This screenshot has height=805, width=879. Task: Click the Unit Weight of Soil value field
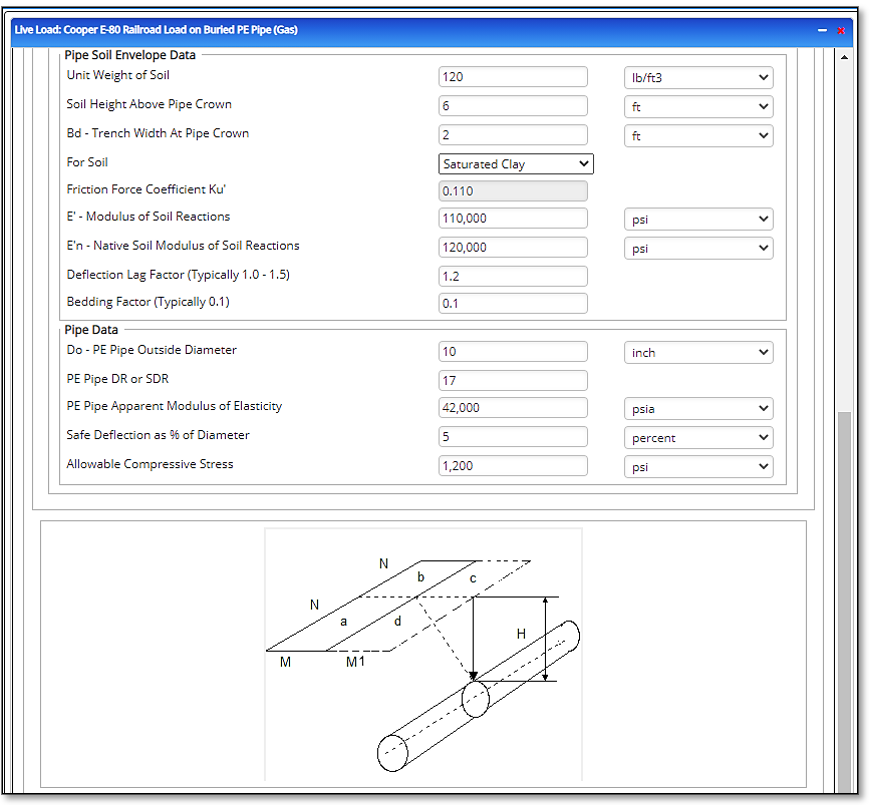click(x=512, y=76)
